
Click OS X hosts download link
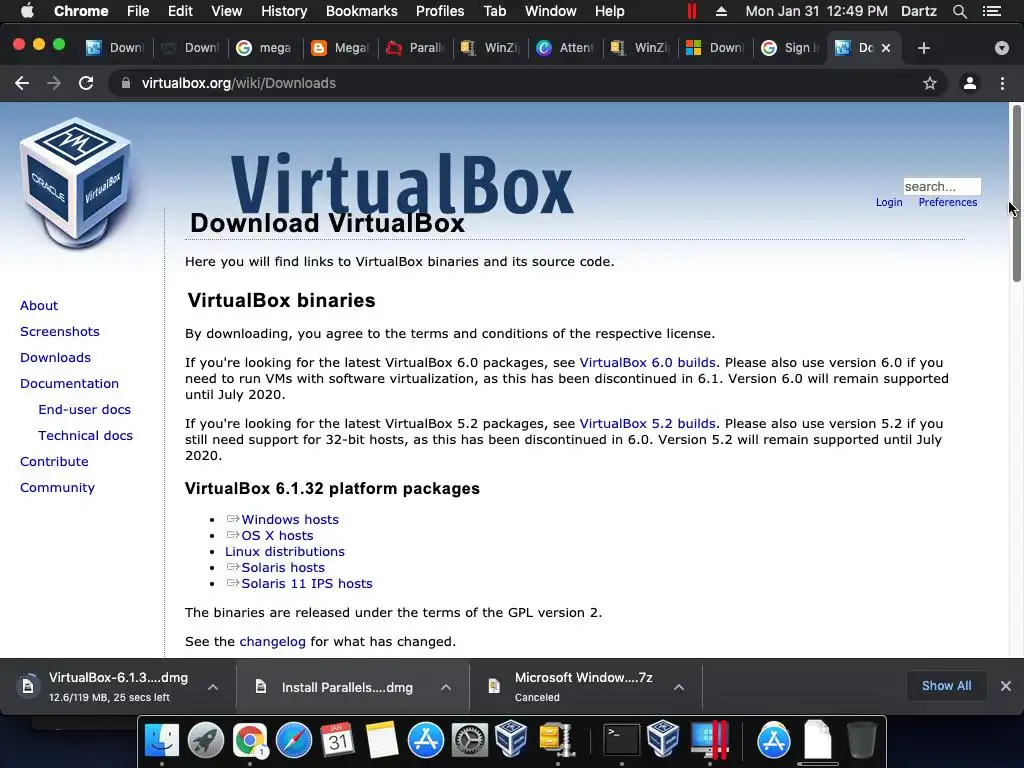[x=278, y=536]
